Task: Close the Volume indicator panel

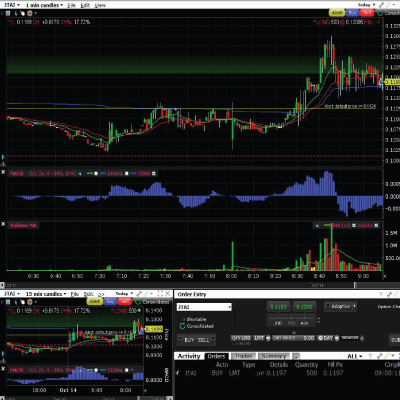Action: (x=3, y=224)
